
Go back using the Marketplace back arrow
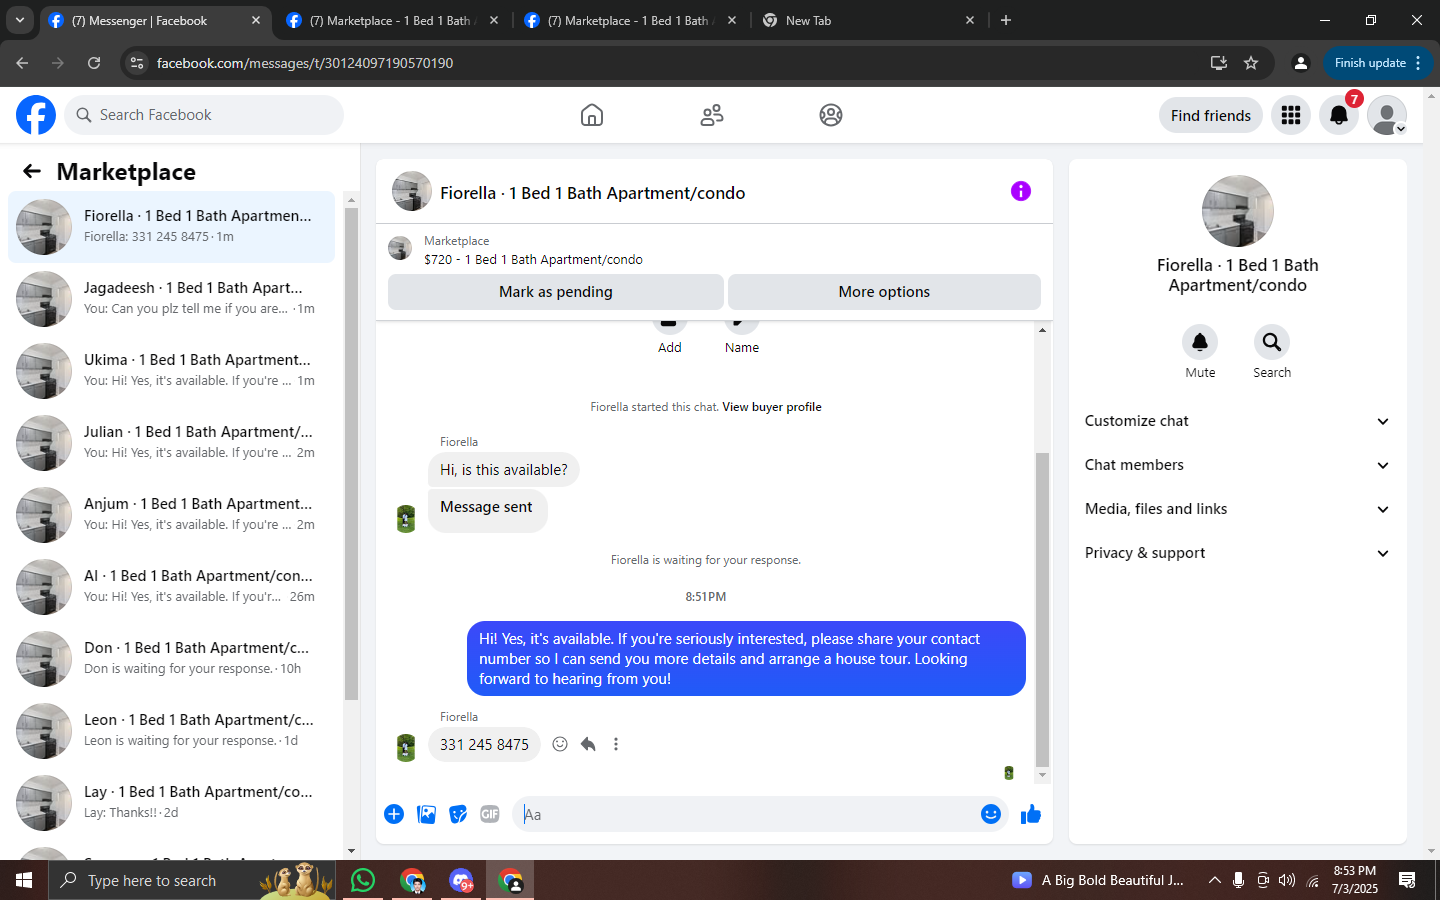coord(32,171)
